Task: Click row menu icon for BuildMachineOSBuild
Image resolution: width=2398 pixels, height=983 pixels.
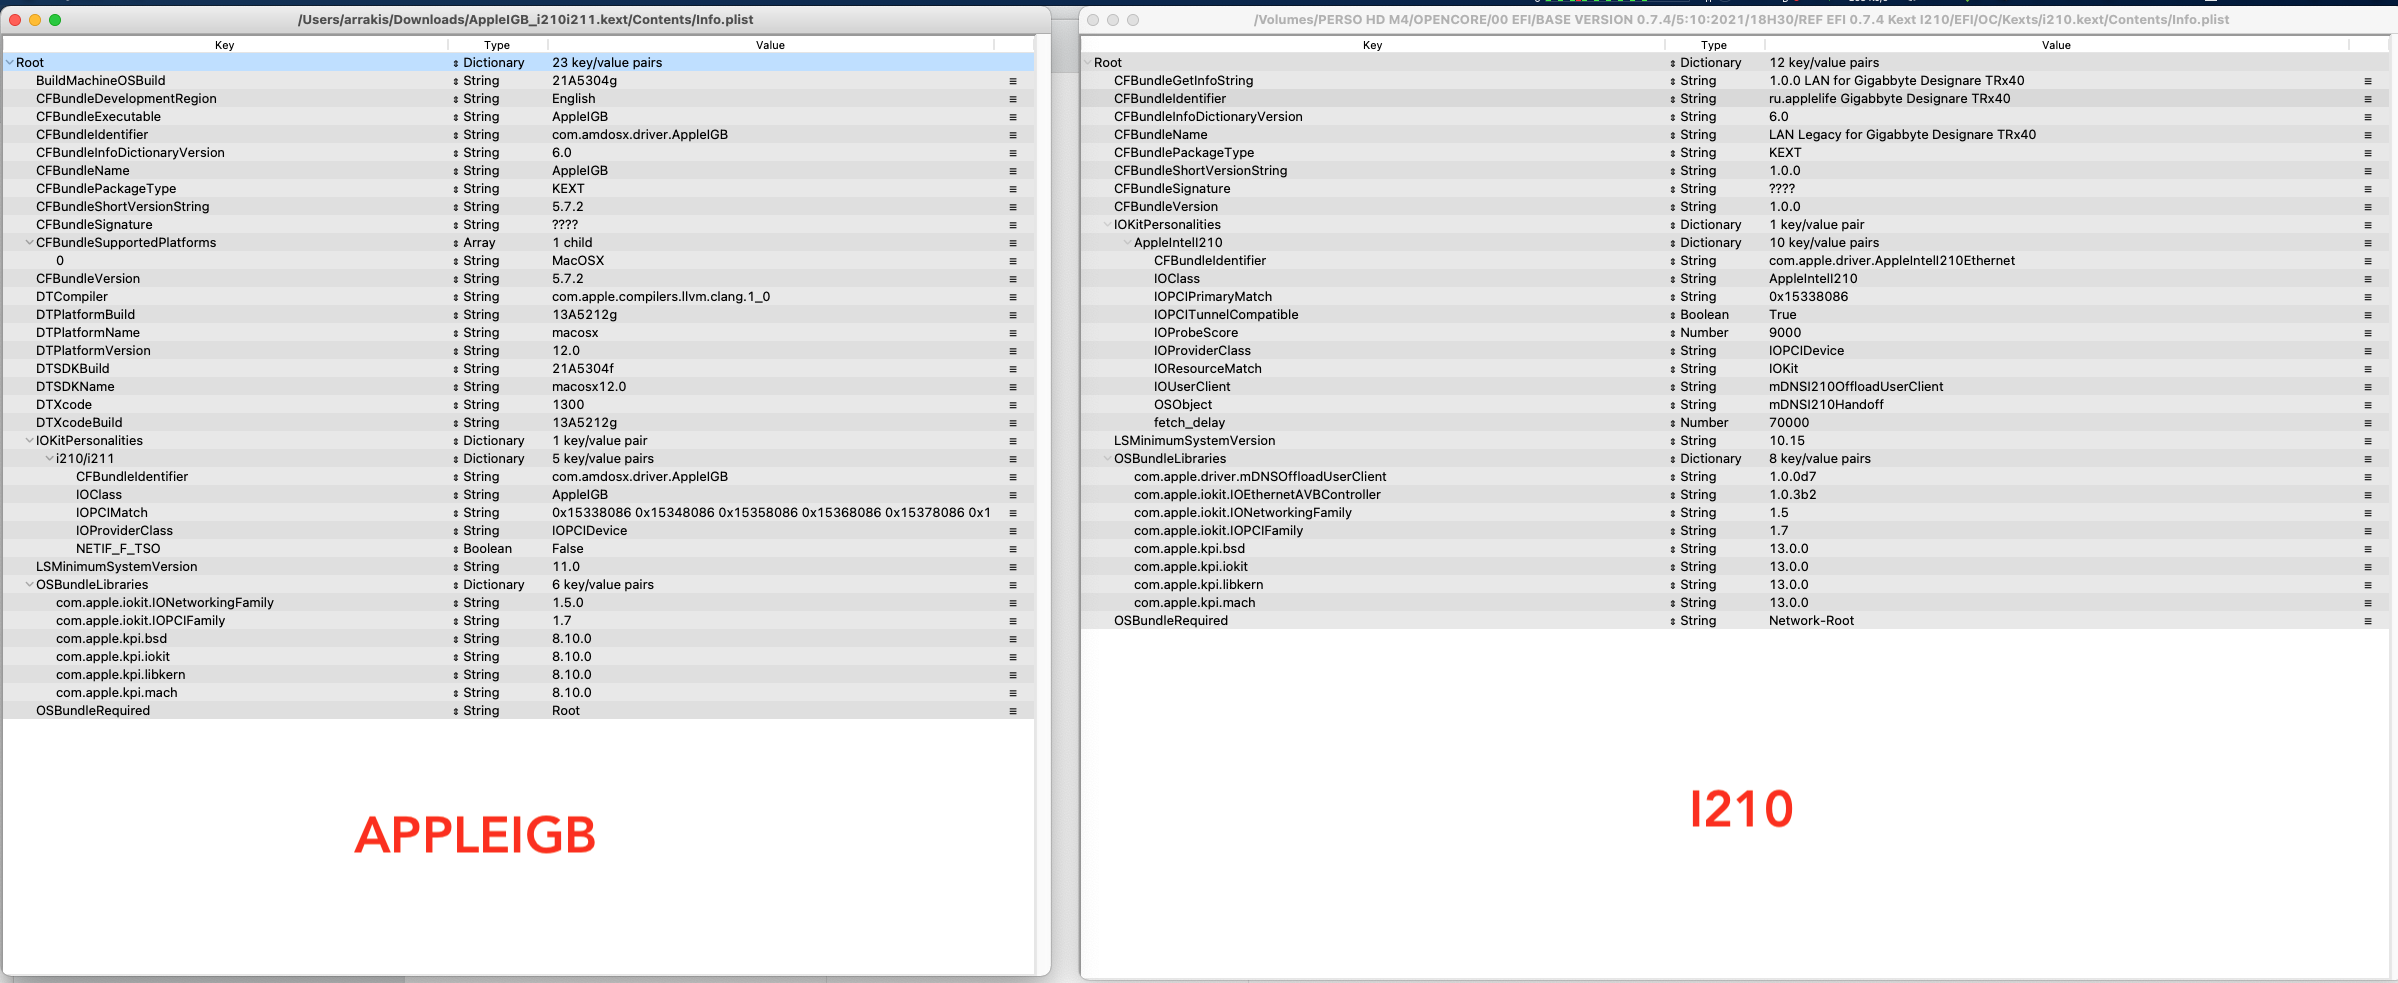Action: click(1012, 81)
